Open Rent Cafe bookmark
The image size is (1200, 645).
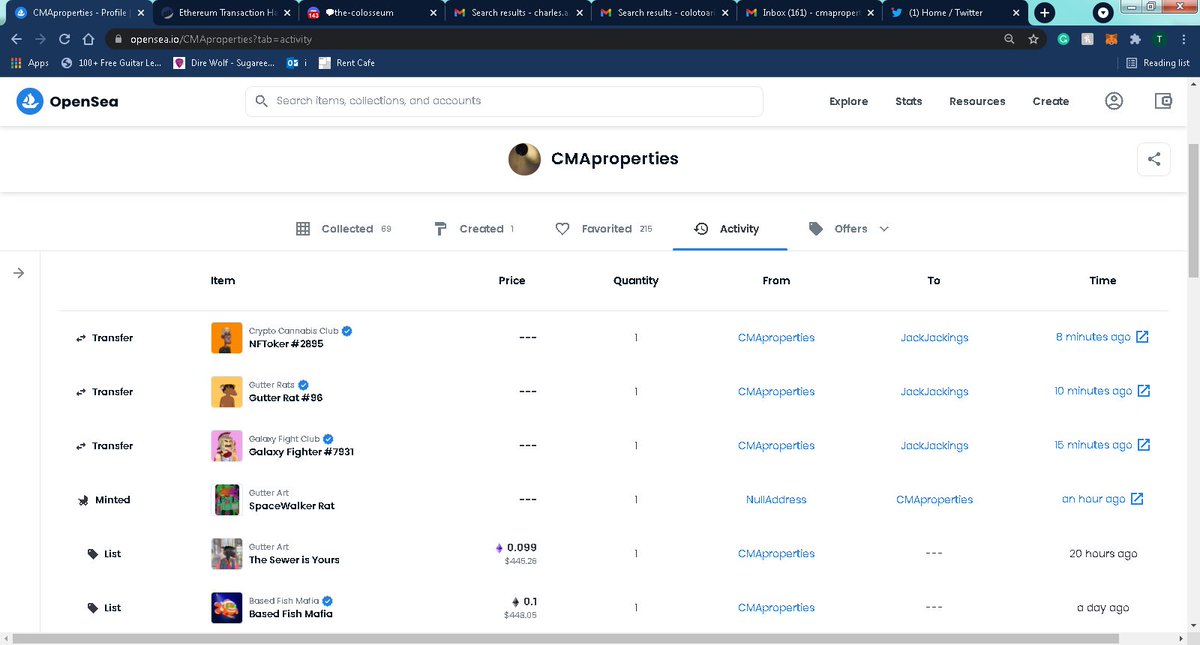click(x=346, y=62)
